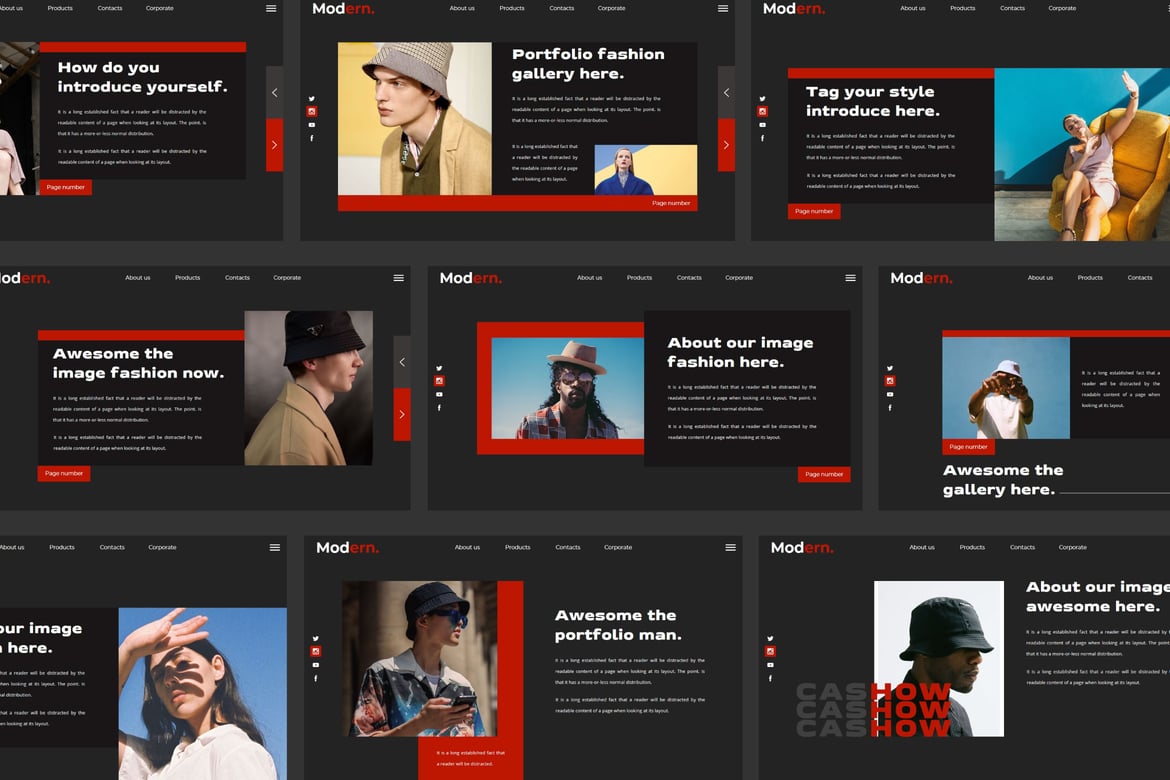Select 'Corporate' in 'Tag your style' slide nav
The width and height of the screenshot is (1170, 780).
(1062, 8)
